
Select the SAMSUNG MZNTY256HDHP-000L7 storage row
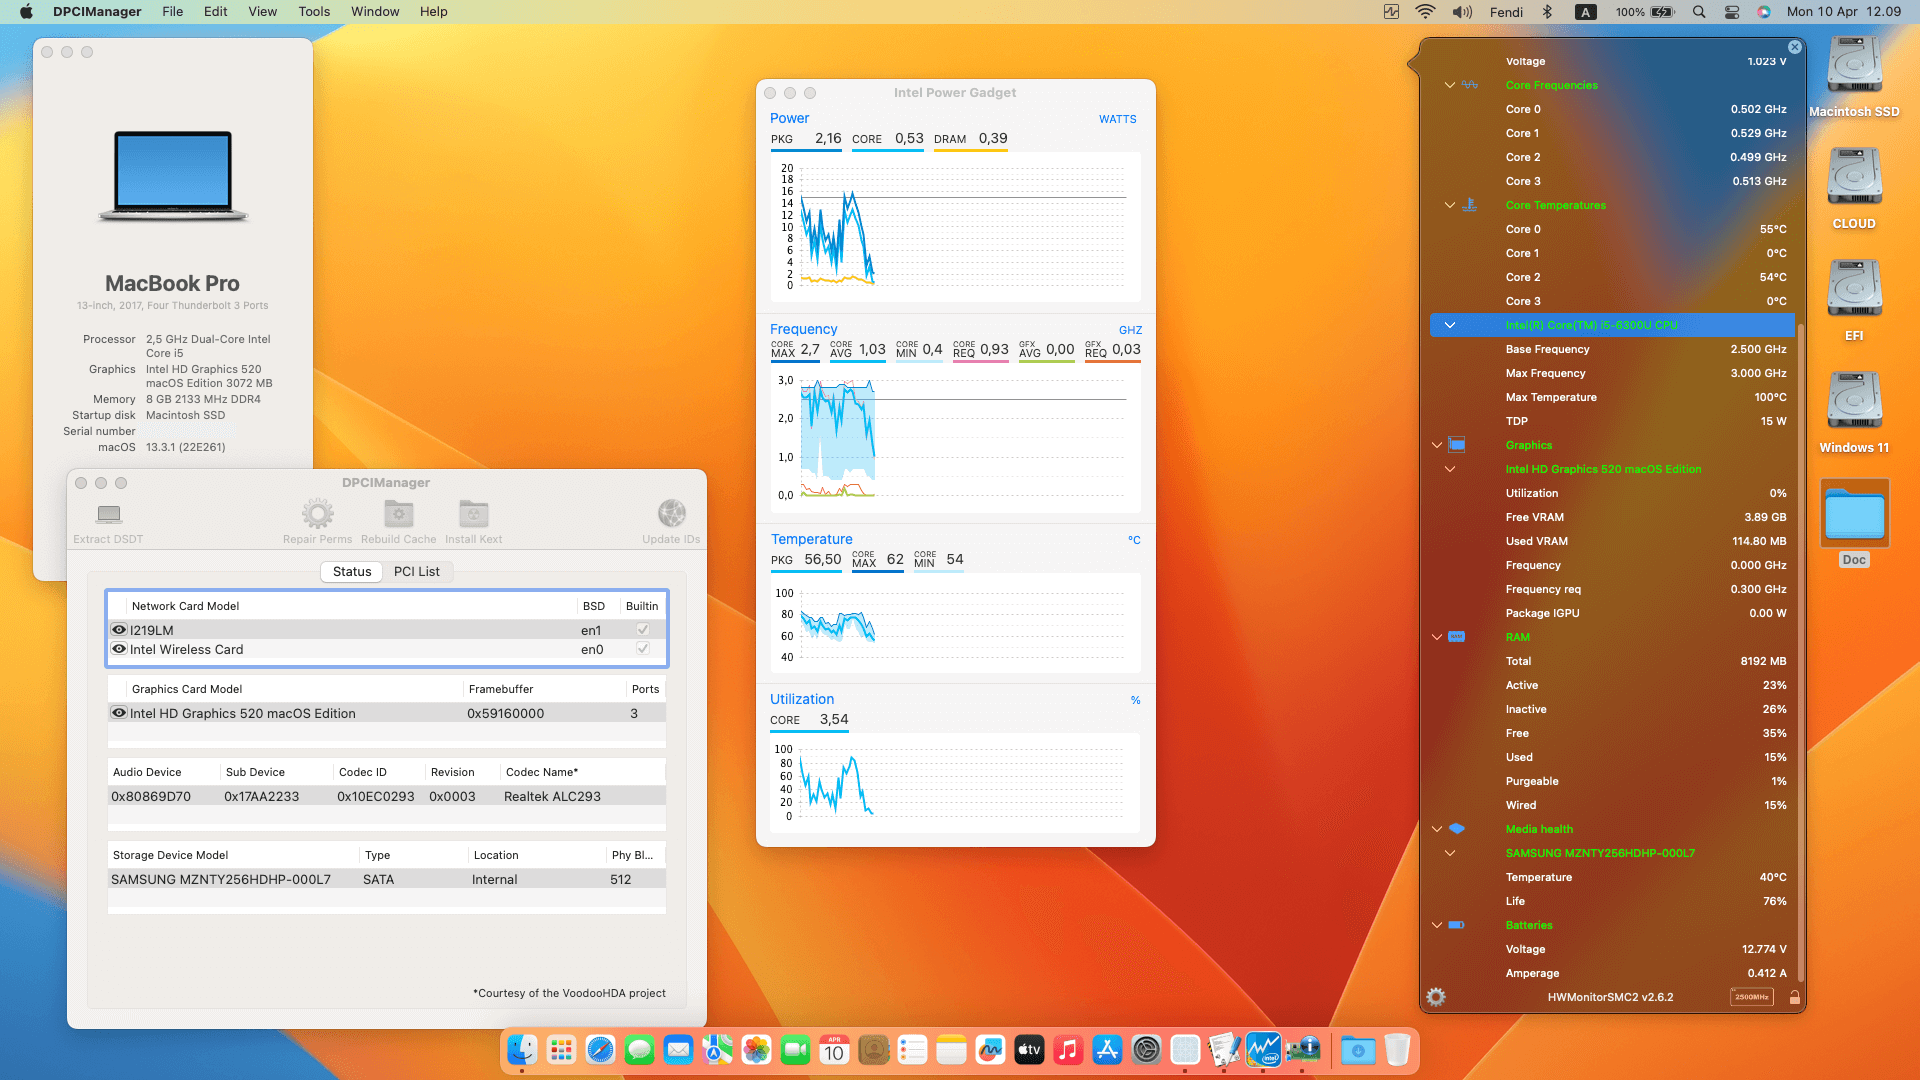386,879
